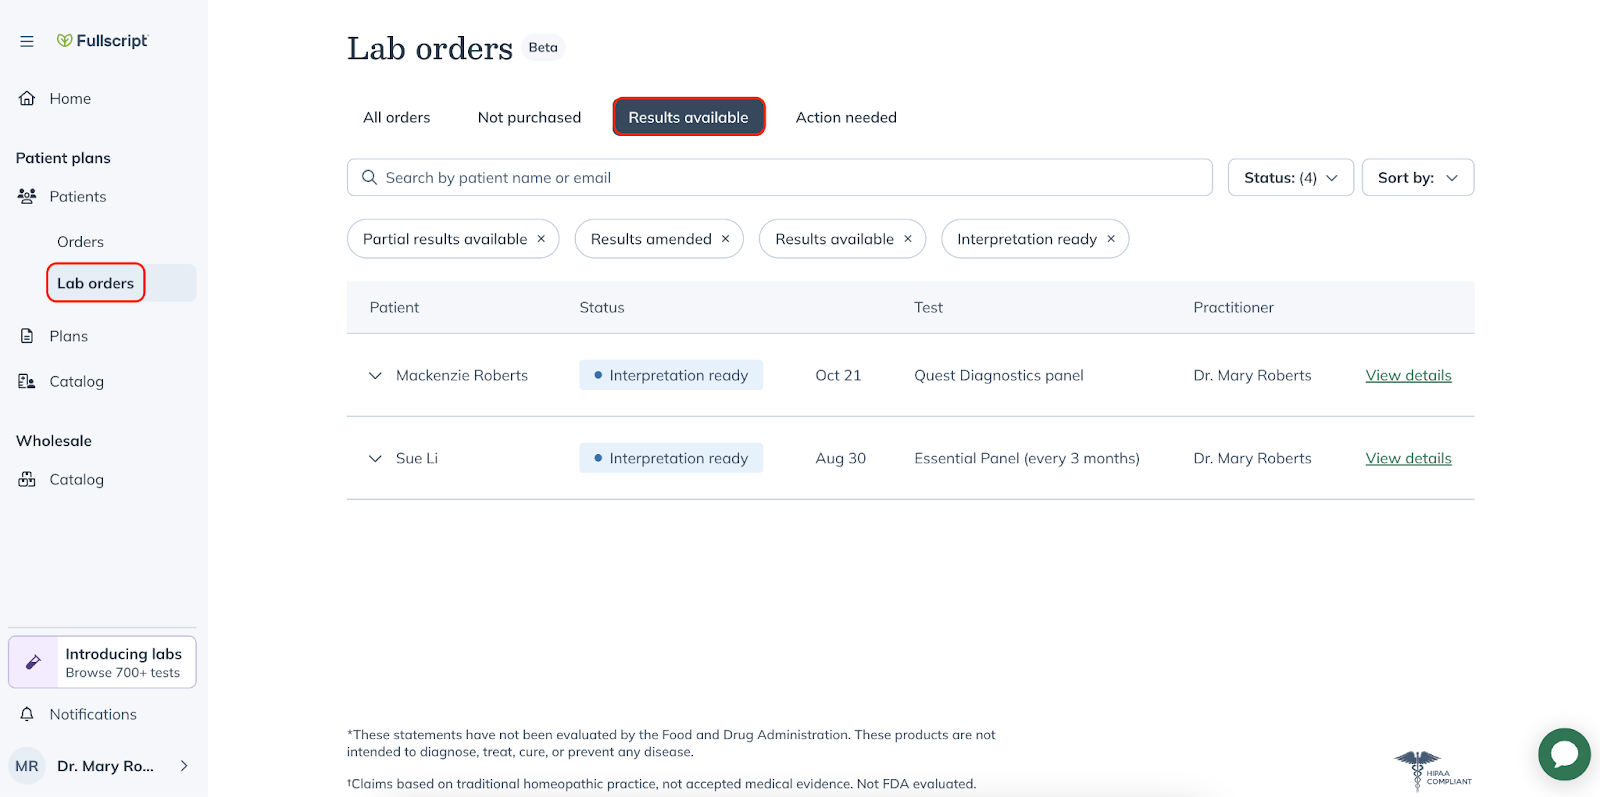
Task: Open the Sort by dropdown
Action: 1416,177
